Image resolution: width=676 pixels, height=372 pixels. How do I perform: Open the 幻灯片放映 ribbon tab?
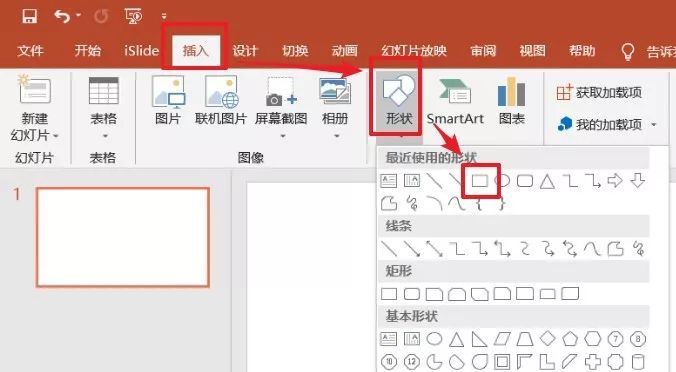(x=414, y=50)
